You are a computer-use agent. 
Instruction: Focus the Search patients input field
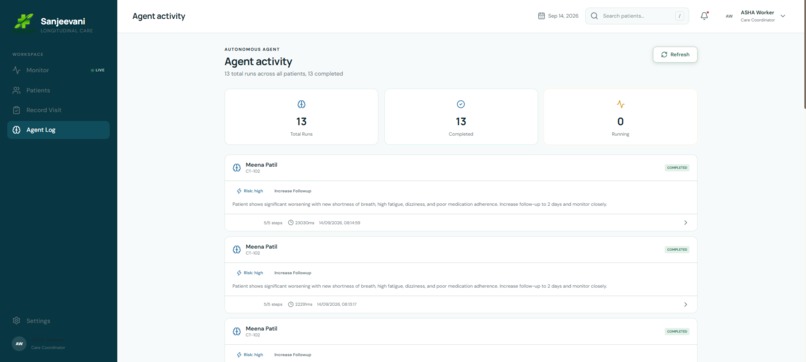(x=637, y=16)
